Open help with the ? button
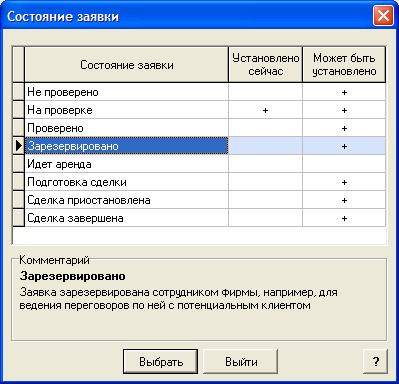The image size is (399, 384). pyautogui.click(x=375, y=361)
